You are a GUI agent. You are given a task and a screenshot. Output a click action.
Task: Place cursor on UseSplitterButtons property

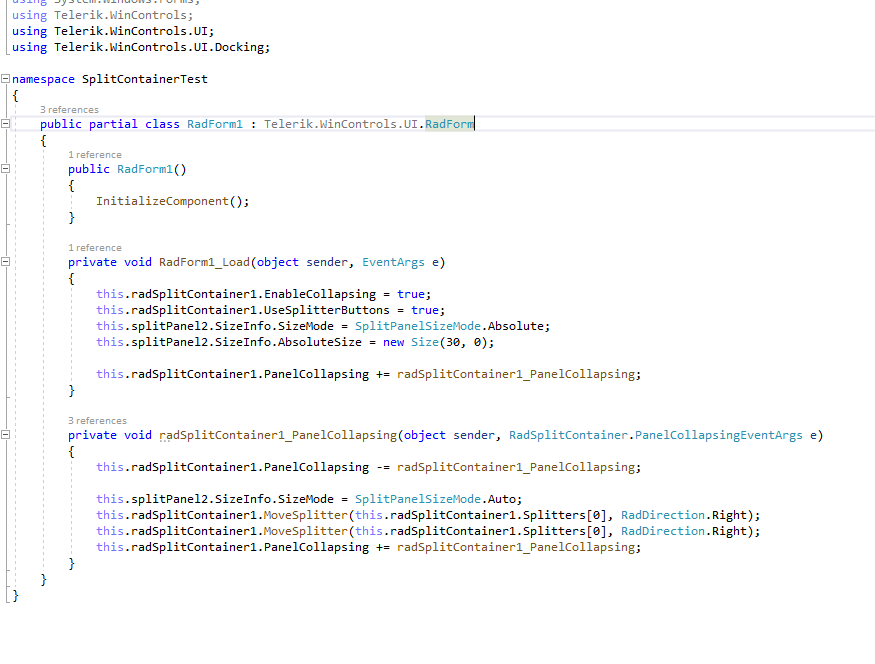(326, 310)
